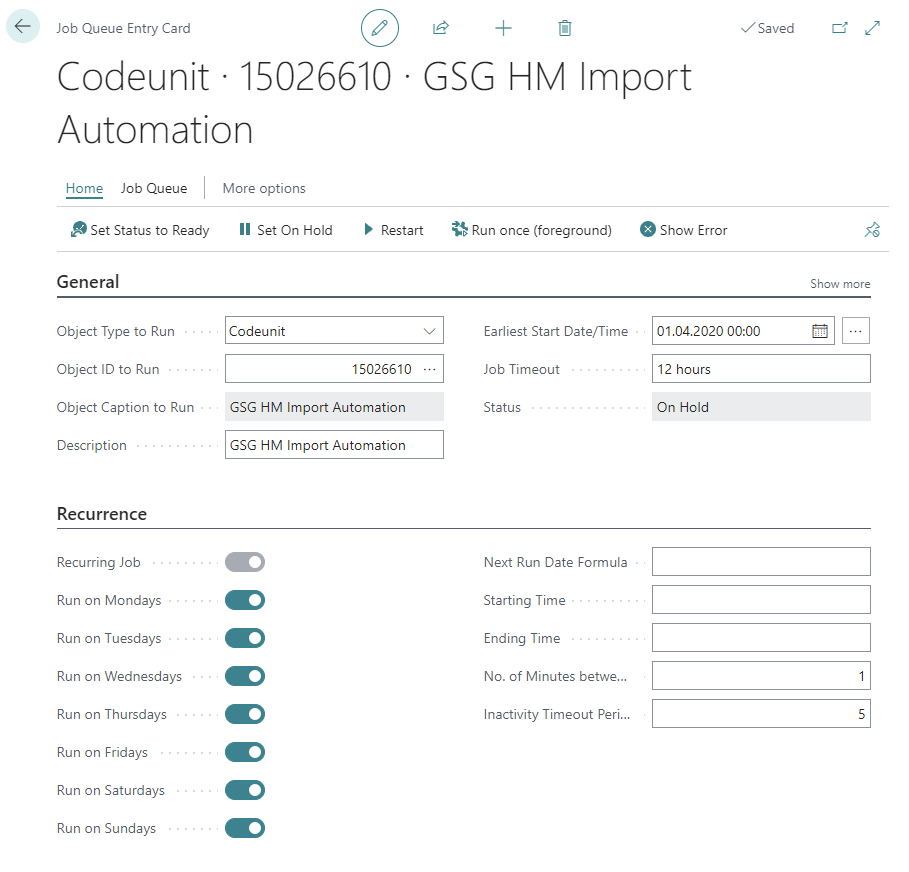
Task: Open card in new window icon
Action: coord(839,28)
